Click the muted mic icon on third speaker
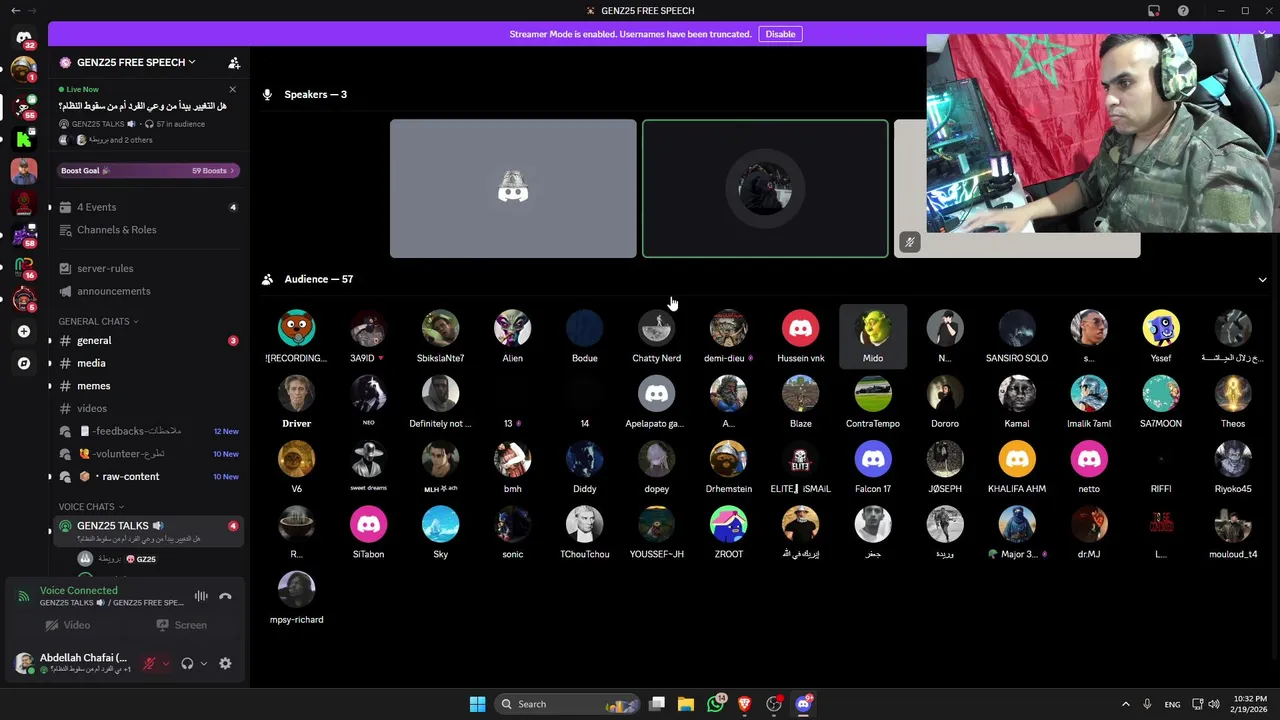Screen dimensions: 1280x720 909,242
